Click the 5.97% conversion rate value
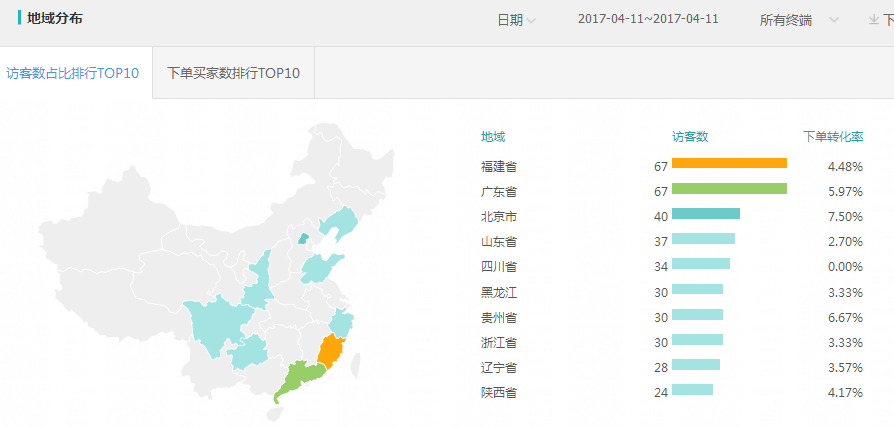The height and width of the screenshot is (427, 894). [x=845, y=192]
